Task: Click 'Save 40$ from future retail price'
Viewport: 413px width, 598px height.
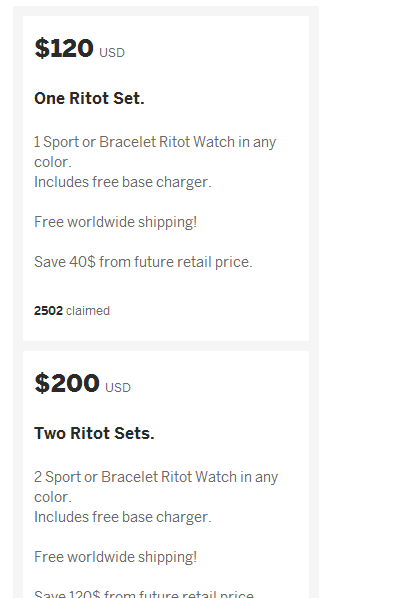Action: 143,262
